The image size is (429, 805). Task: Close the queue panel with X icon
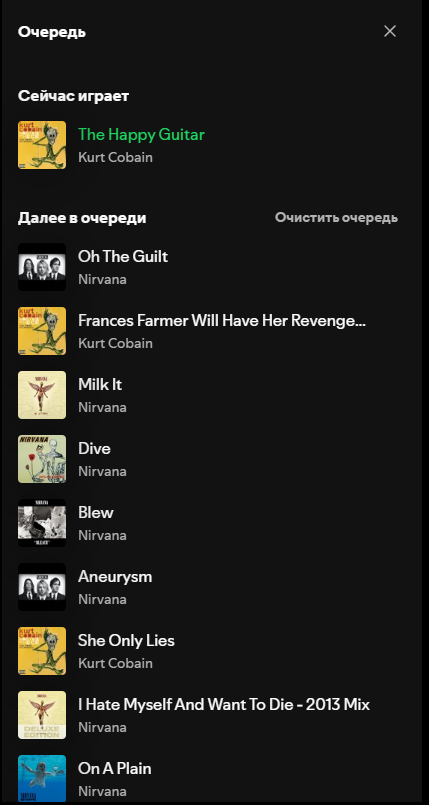(x=390, y=31)
